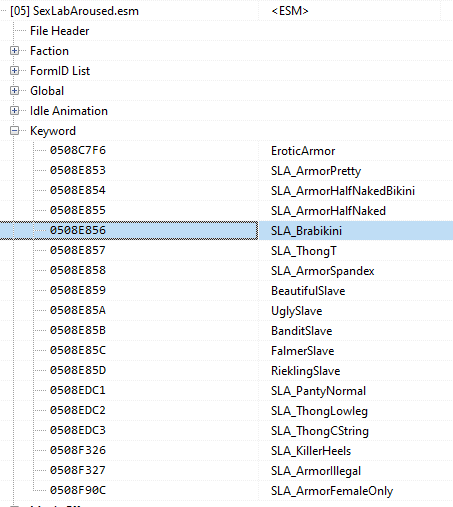Click the UglySlave editor ID
The height and width of the screenshot is (507, 453).
coord(297,311)
